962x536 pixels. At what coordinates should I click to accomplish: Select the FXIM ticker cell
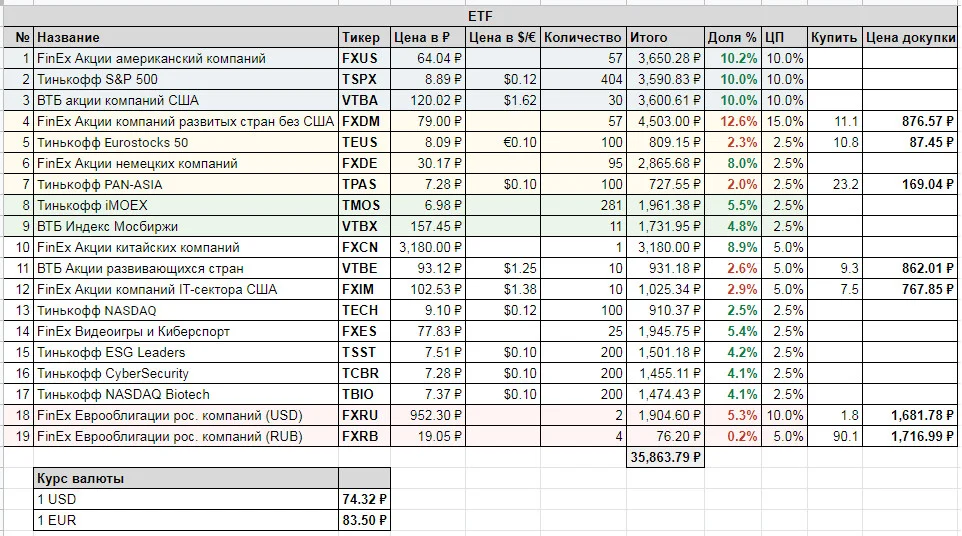(x=364, y=289)
